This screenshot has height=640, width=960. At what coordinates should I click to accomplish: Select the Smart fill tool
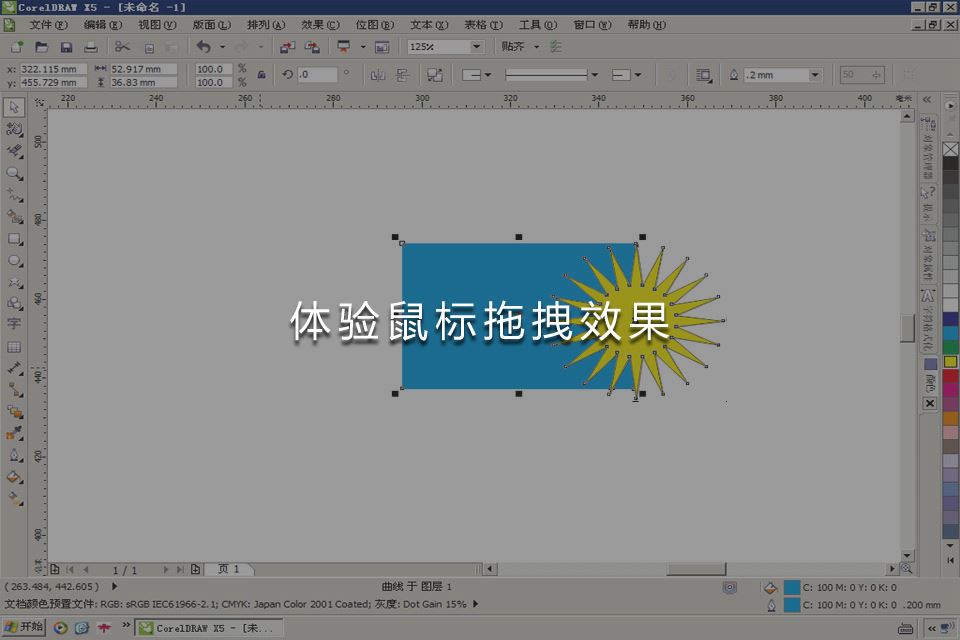[14, 217]
